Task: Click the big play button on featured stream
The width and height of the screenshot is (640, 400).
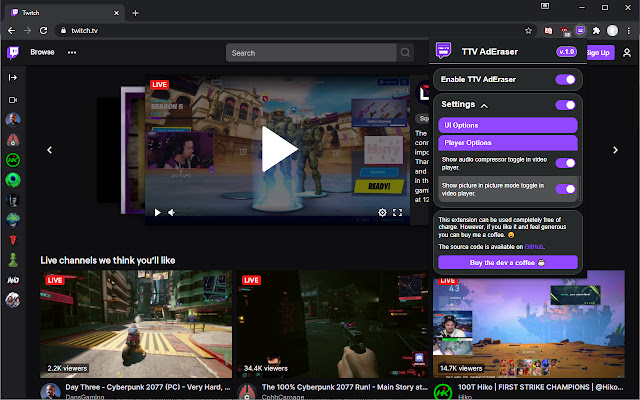Action: pyautogui.click(x=279, y=149)
